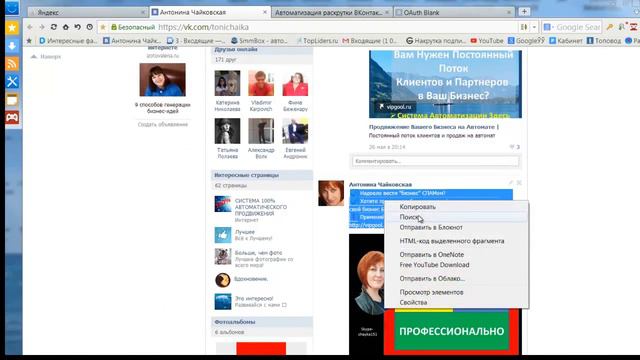Open the games controller sidebar icon
The height and width of the screenshot is (360, 640).
pyautogui.click(x=12, y=118)
